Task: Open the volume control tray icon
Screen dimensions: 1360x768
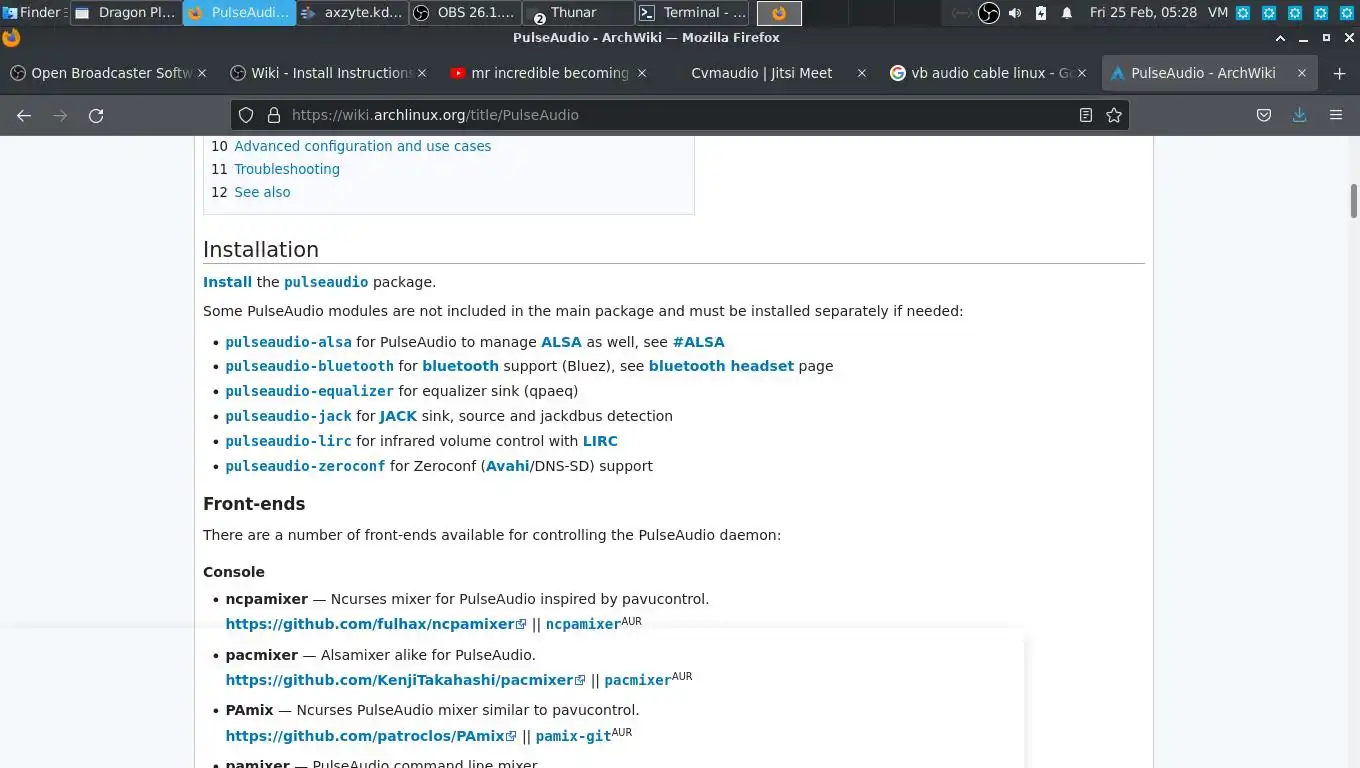Action: 1015,13
